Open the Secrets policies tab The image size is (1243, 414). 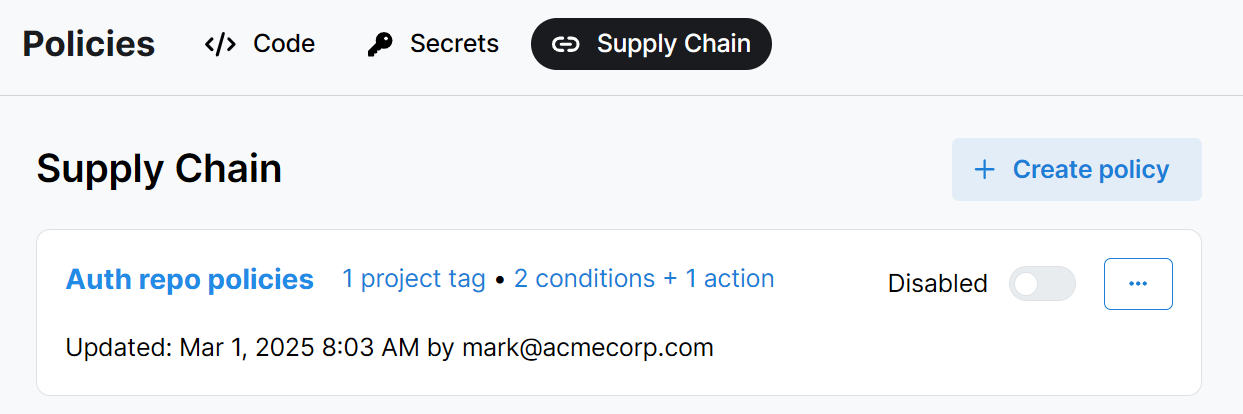454,44
